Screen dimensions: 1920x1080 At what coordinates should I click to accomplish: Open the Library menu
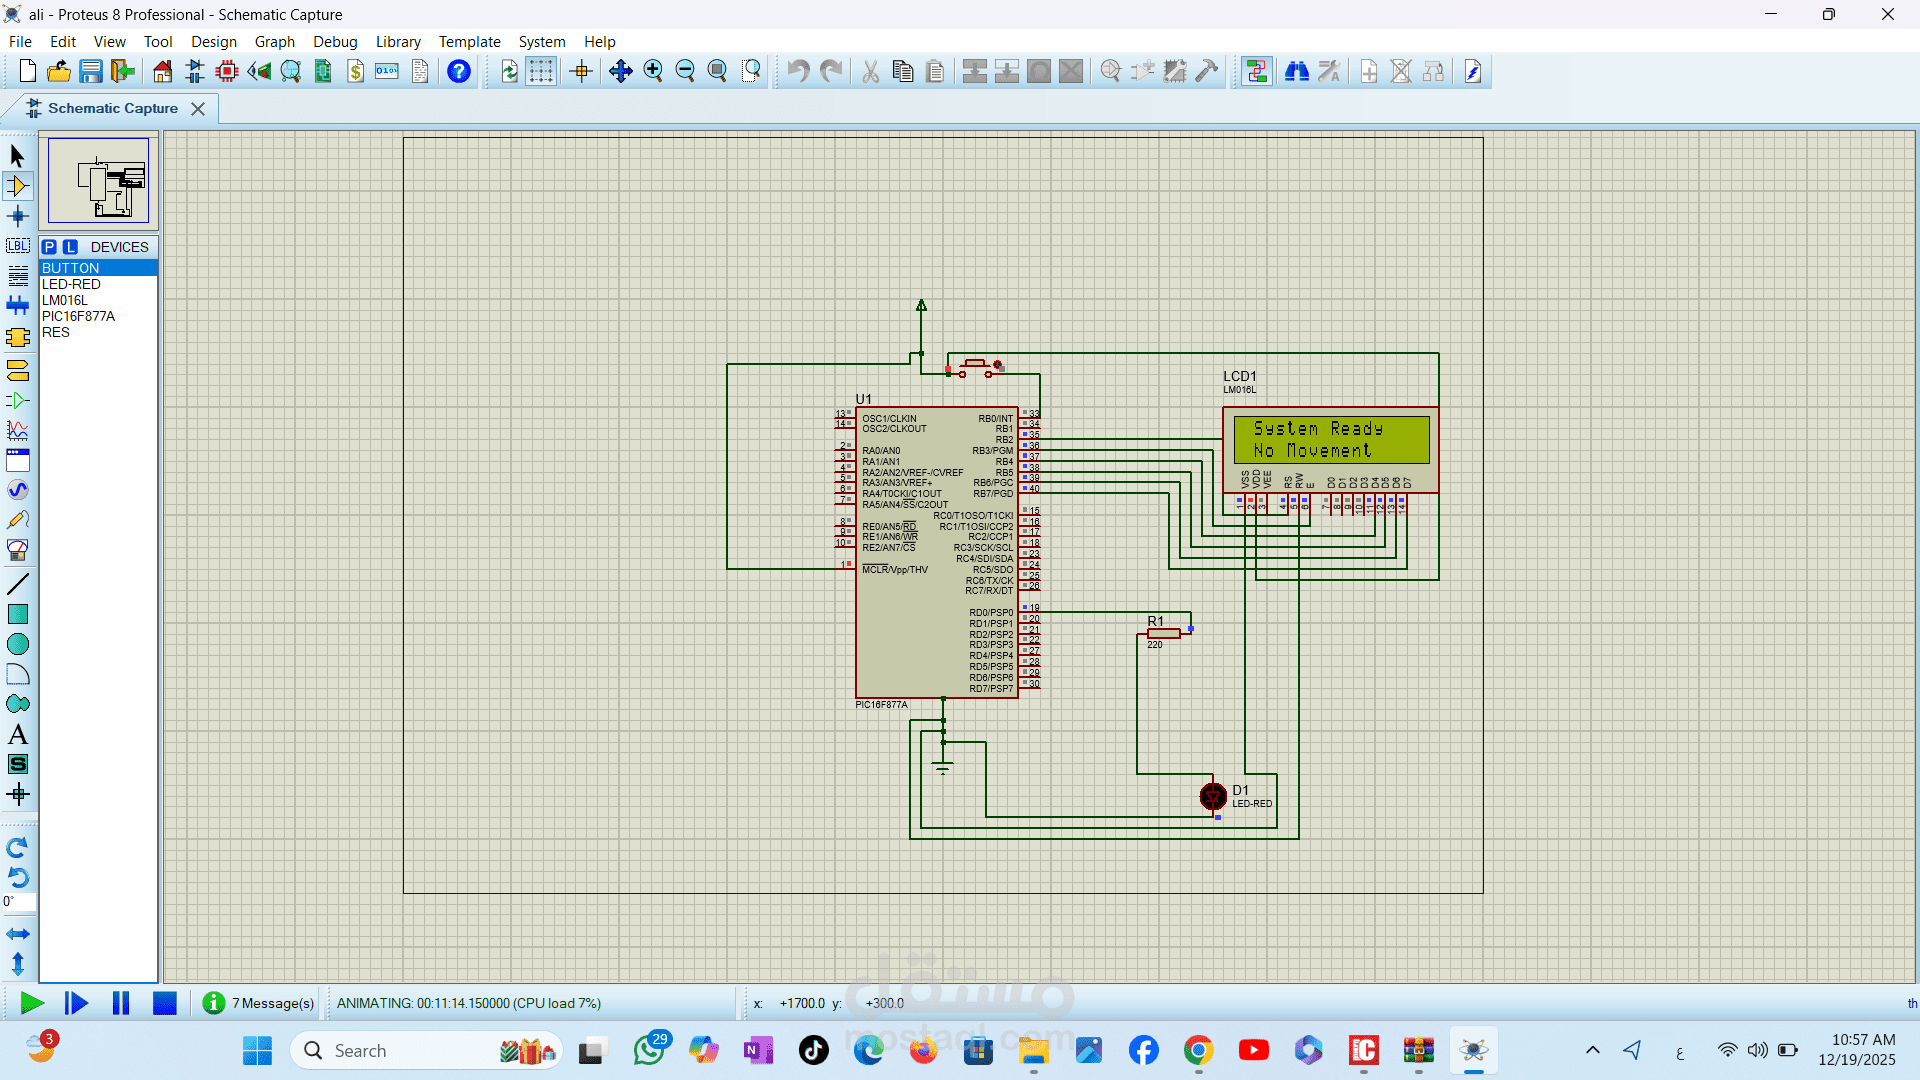pos(398,41)
